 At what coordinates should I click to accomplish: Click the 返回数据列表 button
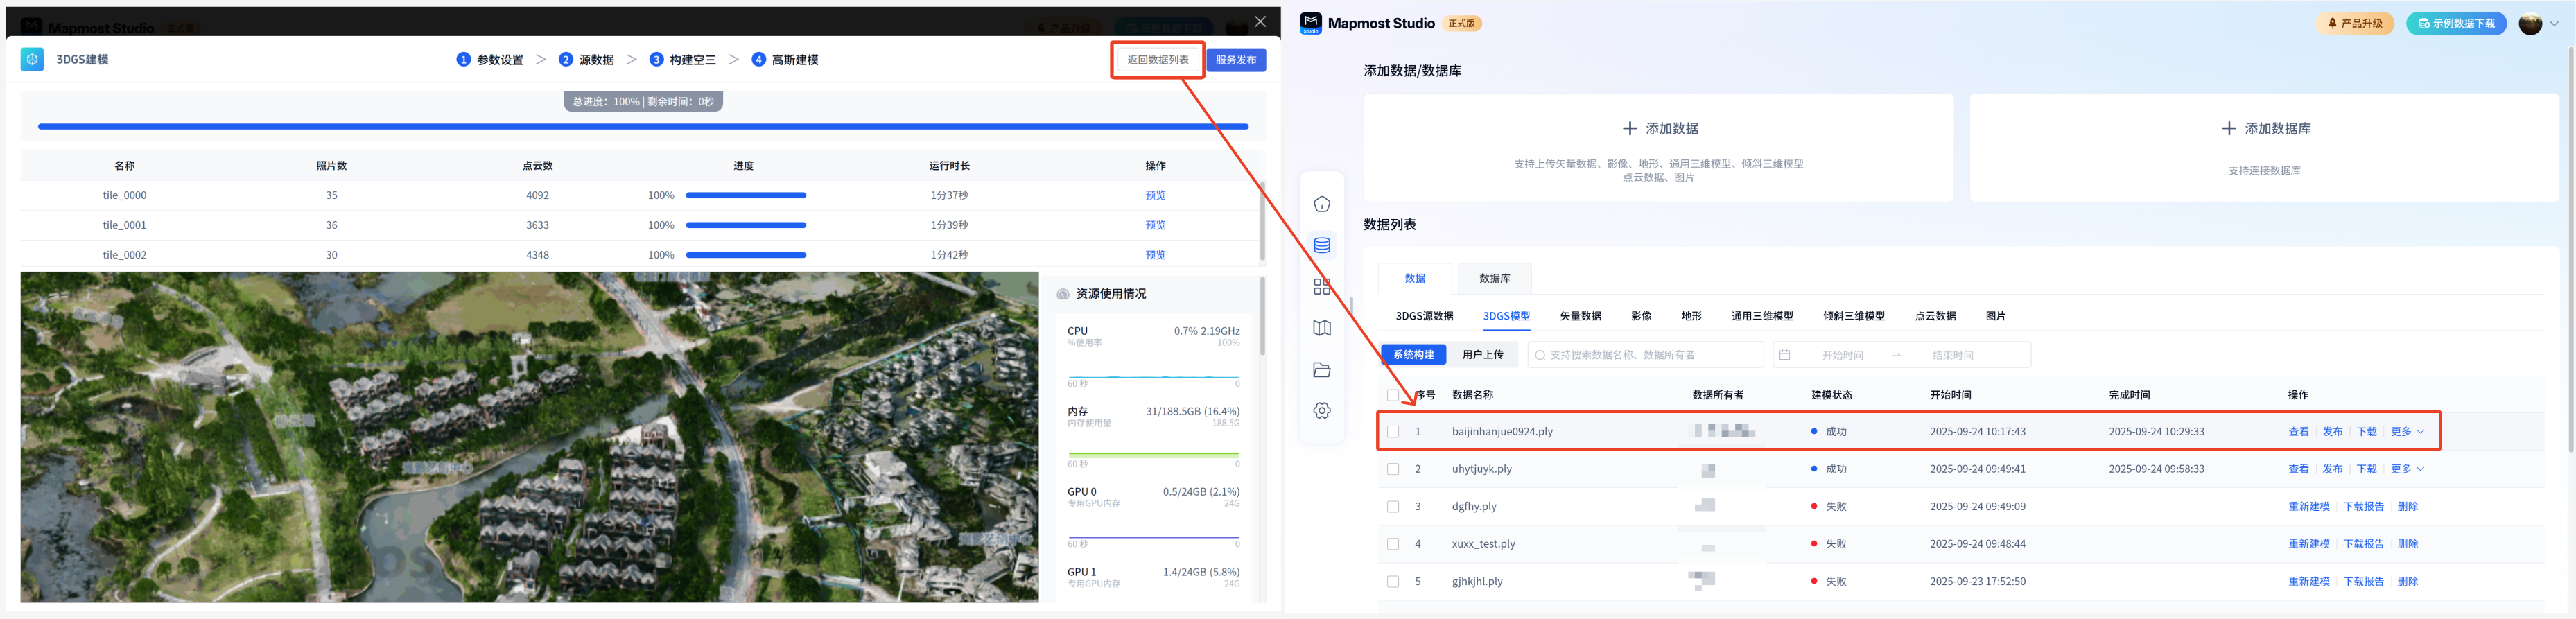click(x=1157, y=60)
